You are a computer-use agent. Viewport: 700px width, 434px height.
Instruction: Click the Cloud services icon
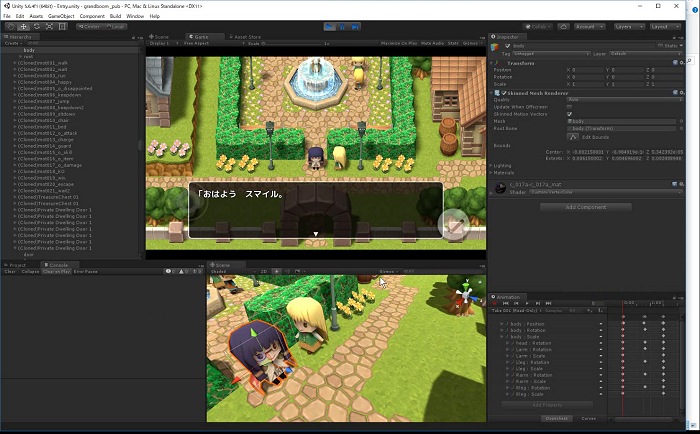[562, 27]
